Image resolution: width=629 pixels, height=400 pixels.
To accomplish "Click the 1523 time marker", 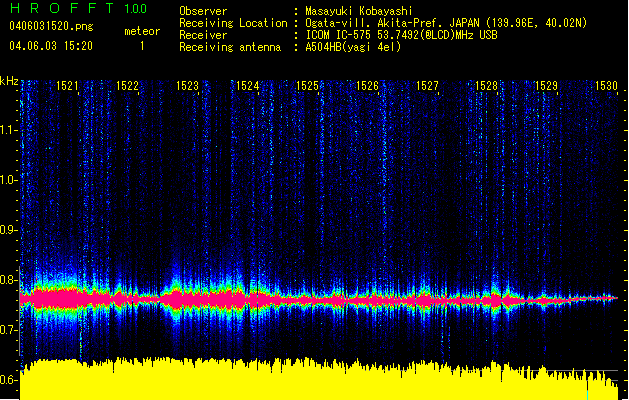I will pyautogui.click(x=187, y=86).
